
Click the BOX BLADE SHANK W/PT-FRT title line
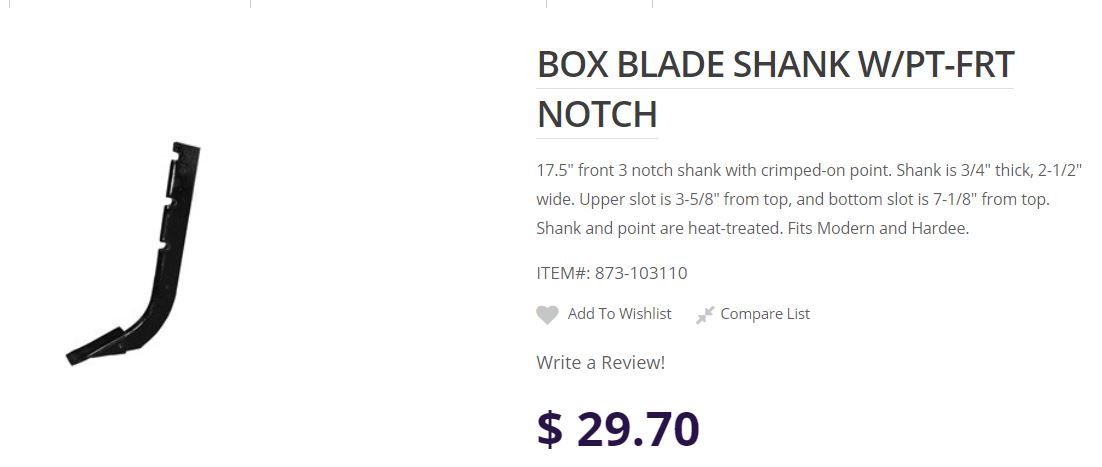pyautogui.click(x=775, y=65)
